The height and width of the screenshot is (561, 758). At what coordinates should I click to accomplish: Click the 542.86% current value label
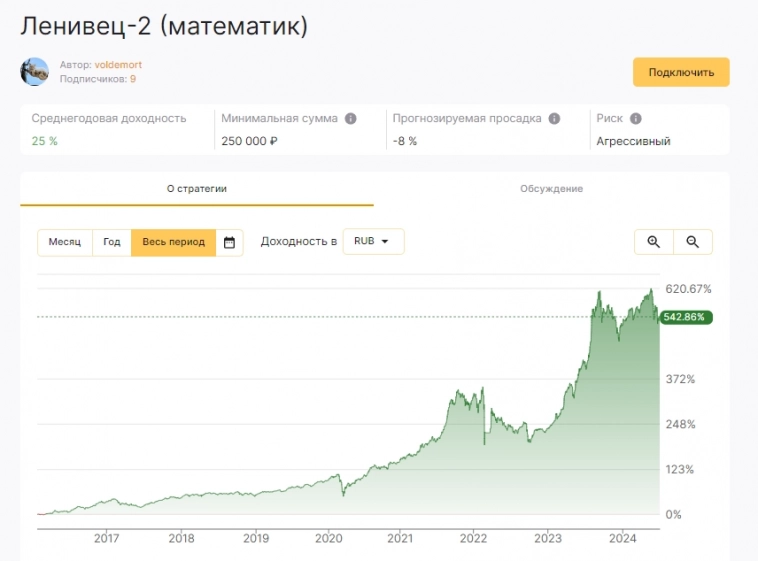684,317
